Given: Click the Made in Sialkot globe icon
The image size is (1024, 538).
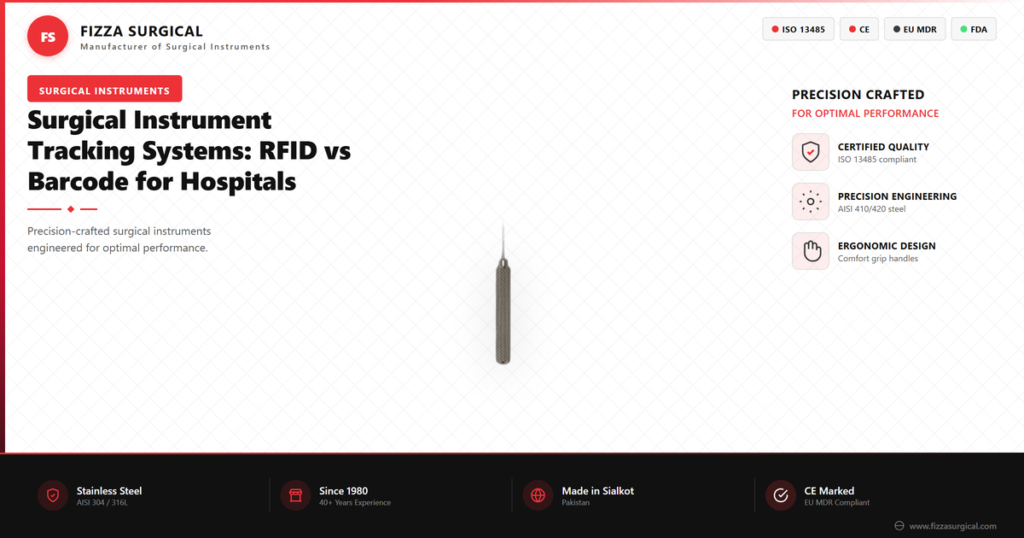Looking at the screenshot, I should (x=537, y=496).
